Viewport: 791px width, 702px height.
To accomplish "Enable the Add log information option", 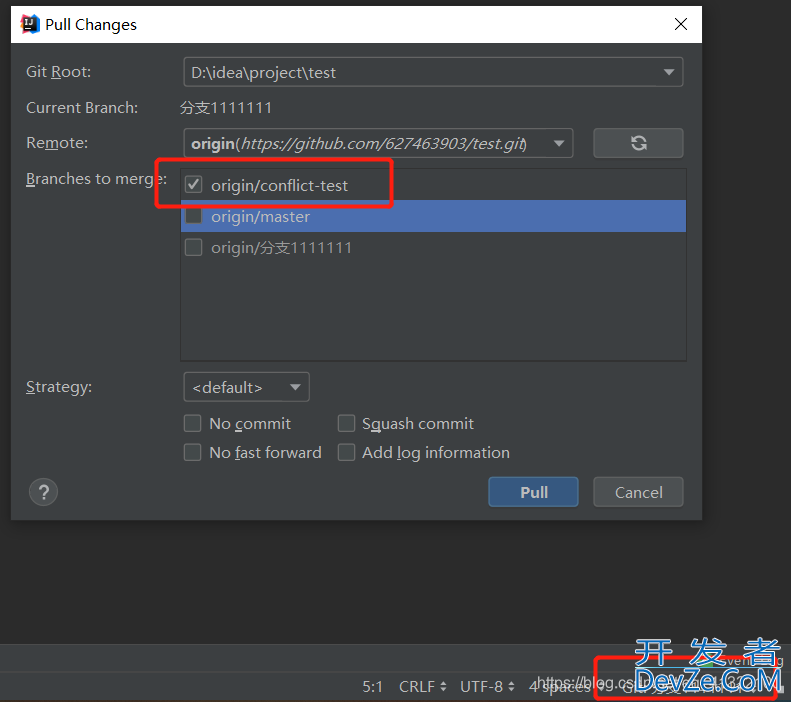I will coord(346,452).
